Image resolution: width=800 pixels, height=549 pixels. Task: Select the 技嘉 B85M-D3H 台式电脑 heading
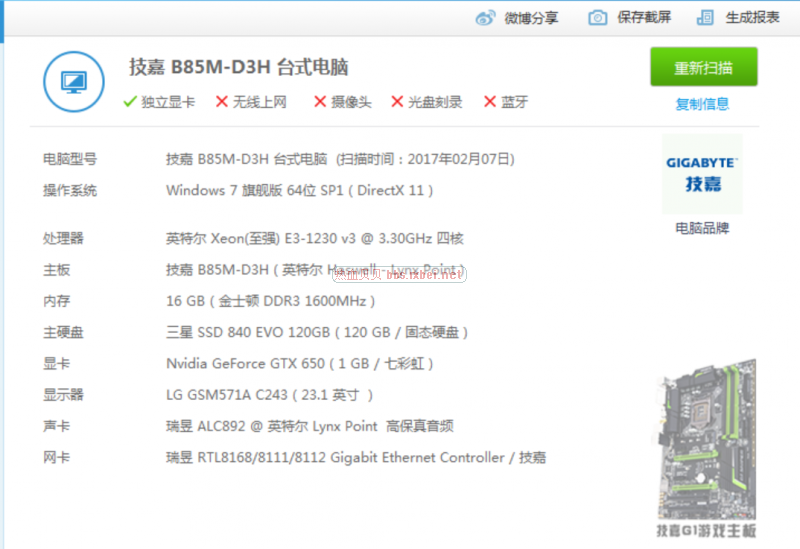click(x=238, y=68)
